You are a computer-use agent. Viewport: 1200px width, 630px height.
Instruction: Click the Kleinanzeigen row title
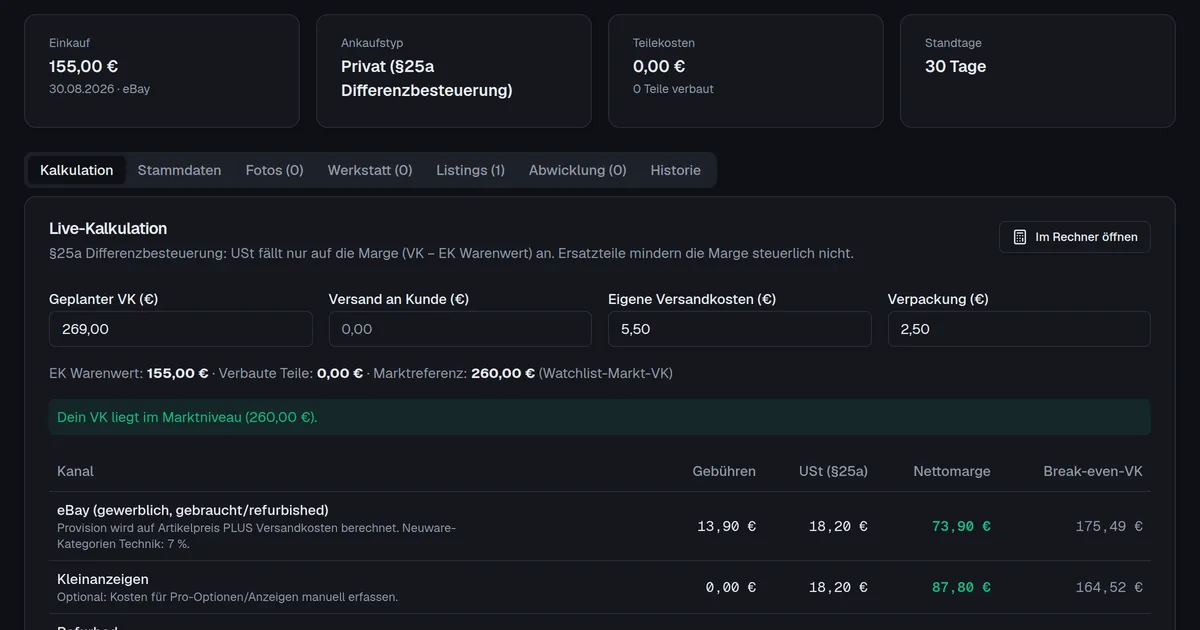pyautogui.click(x=103, y=579)
